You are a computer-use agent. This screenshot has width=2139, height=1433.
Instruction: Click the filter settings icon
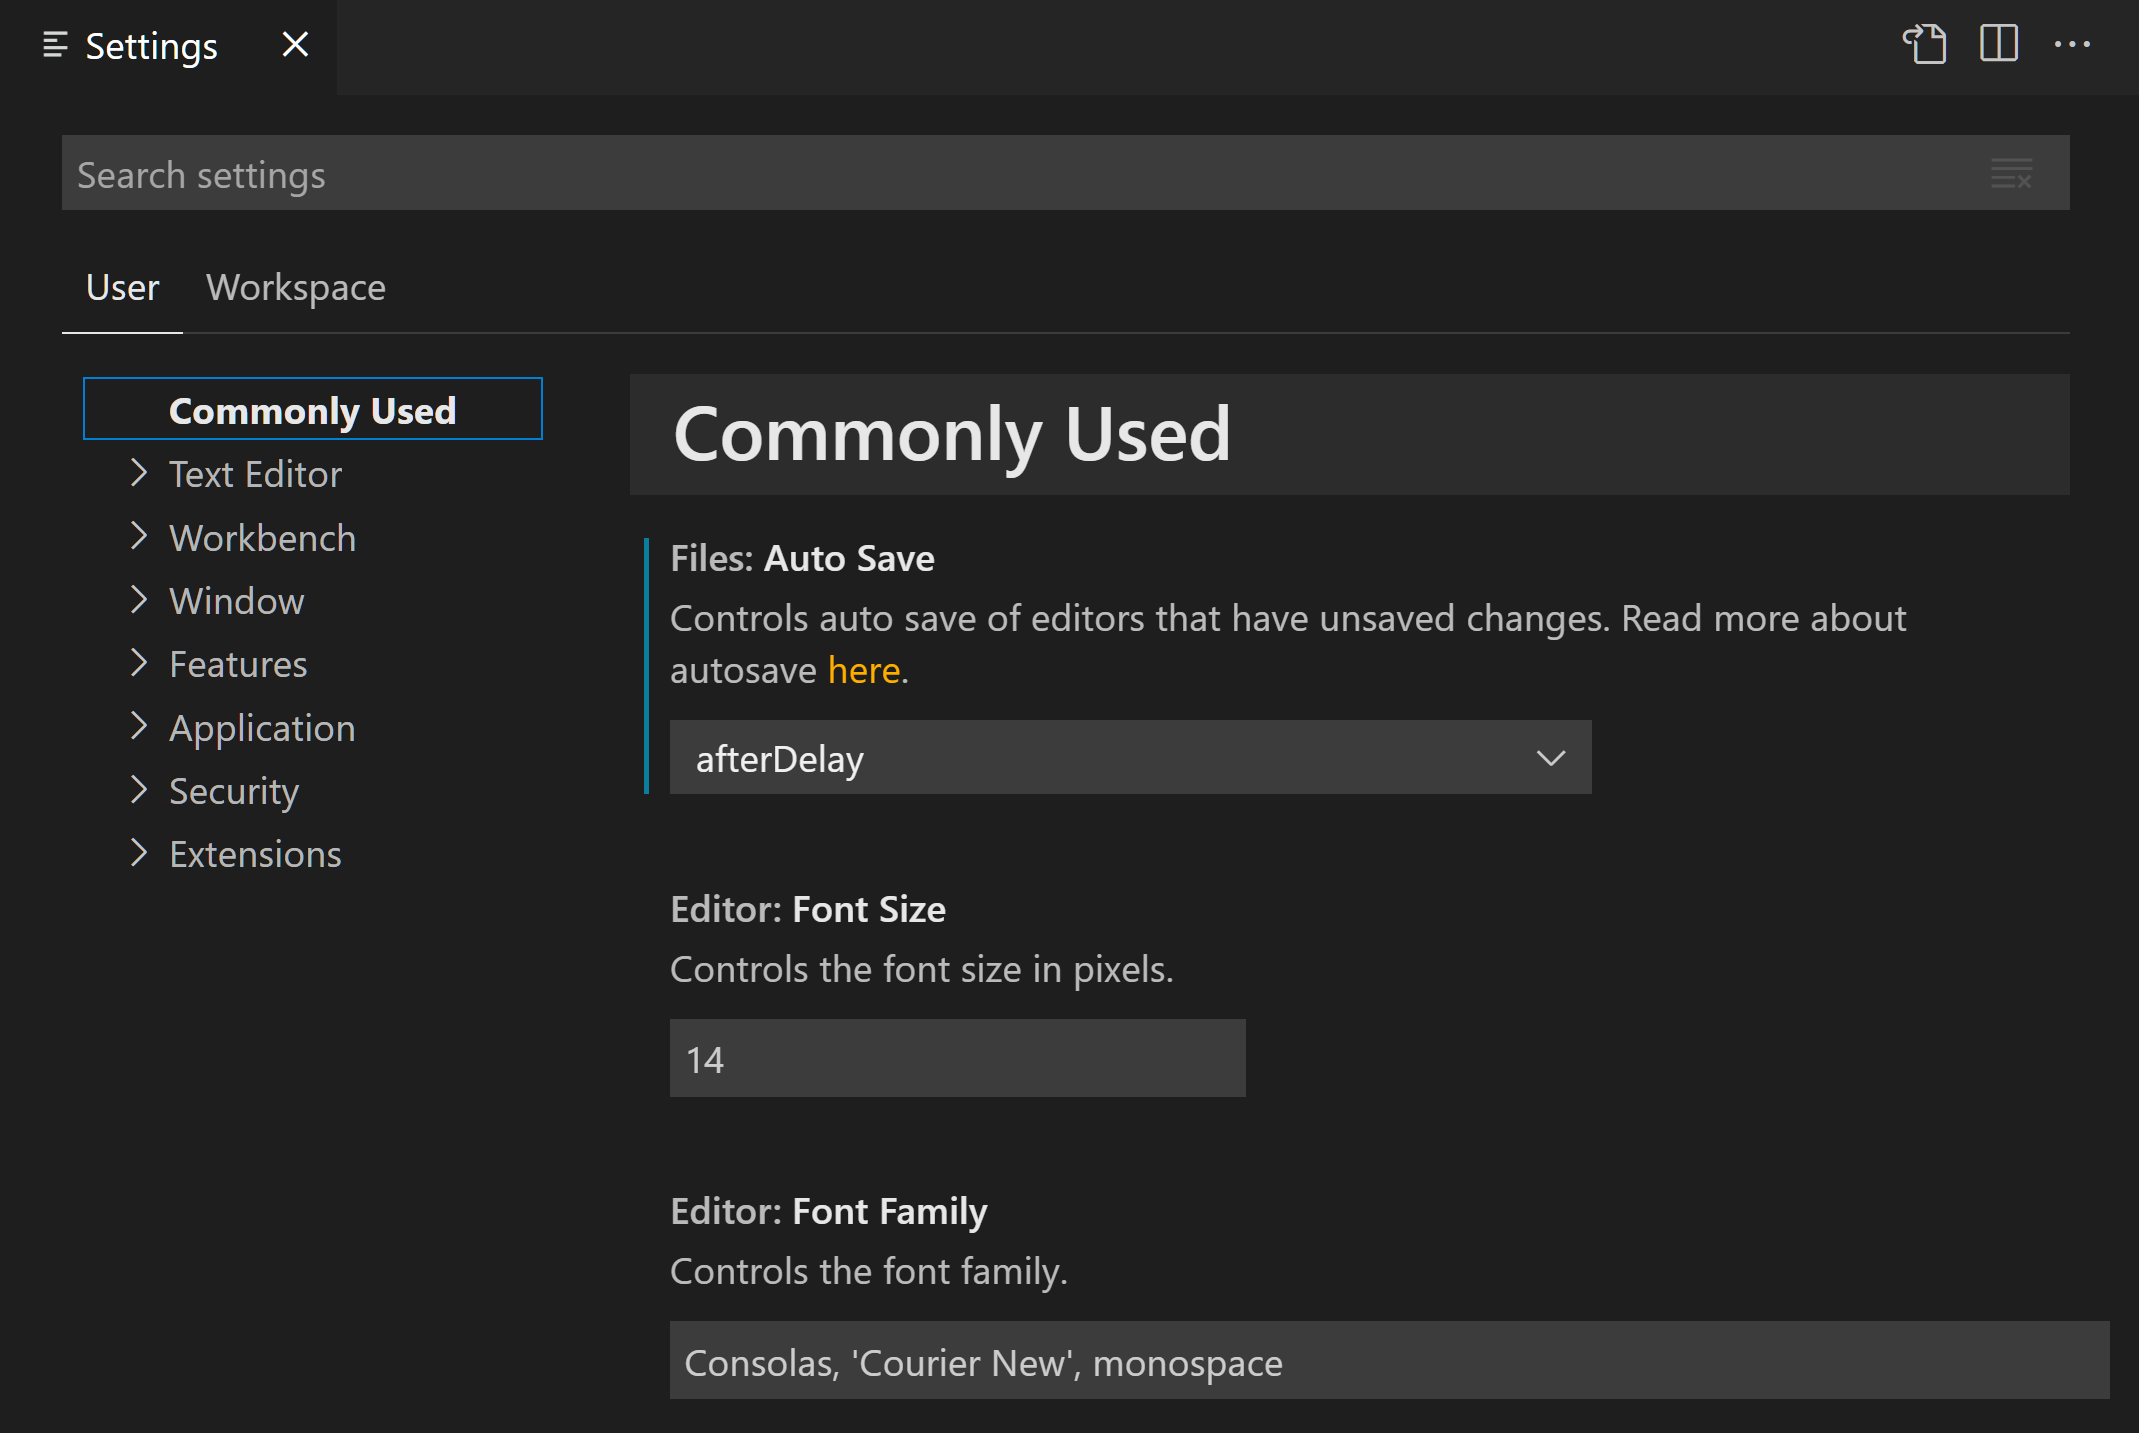[2011, 173]
